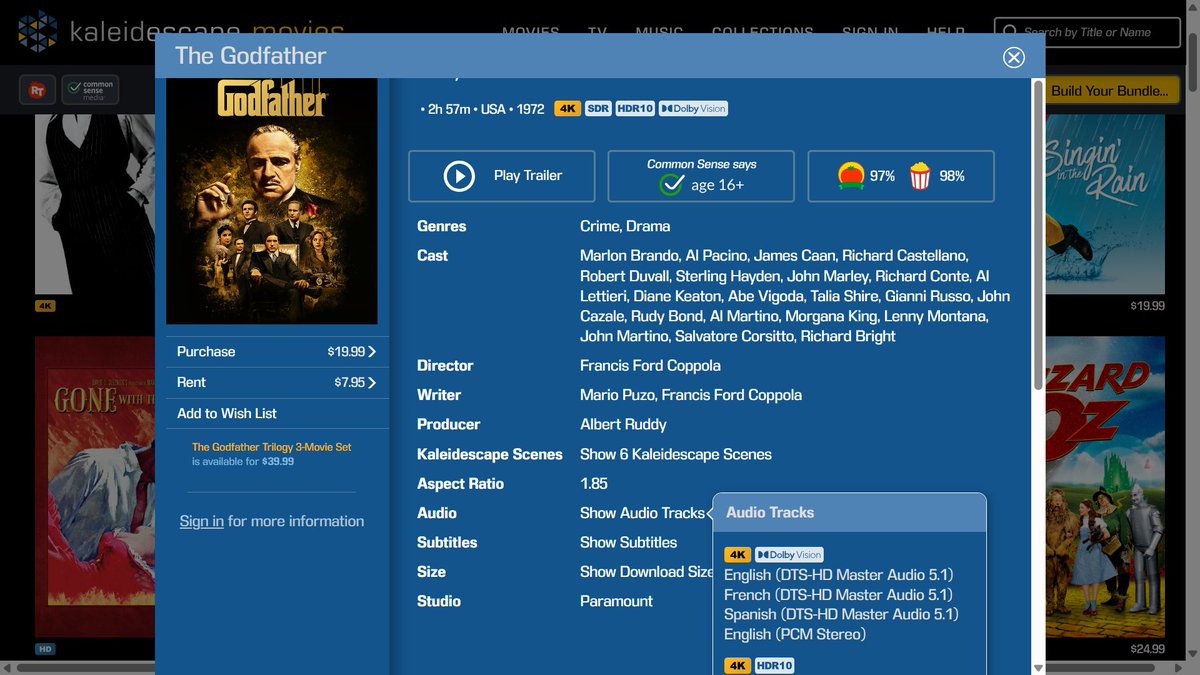The width and height of the screenshot is (1200, 675).
Task: Expand Show Download Size
Action: click(x=646, y=572)
